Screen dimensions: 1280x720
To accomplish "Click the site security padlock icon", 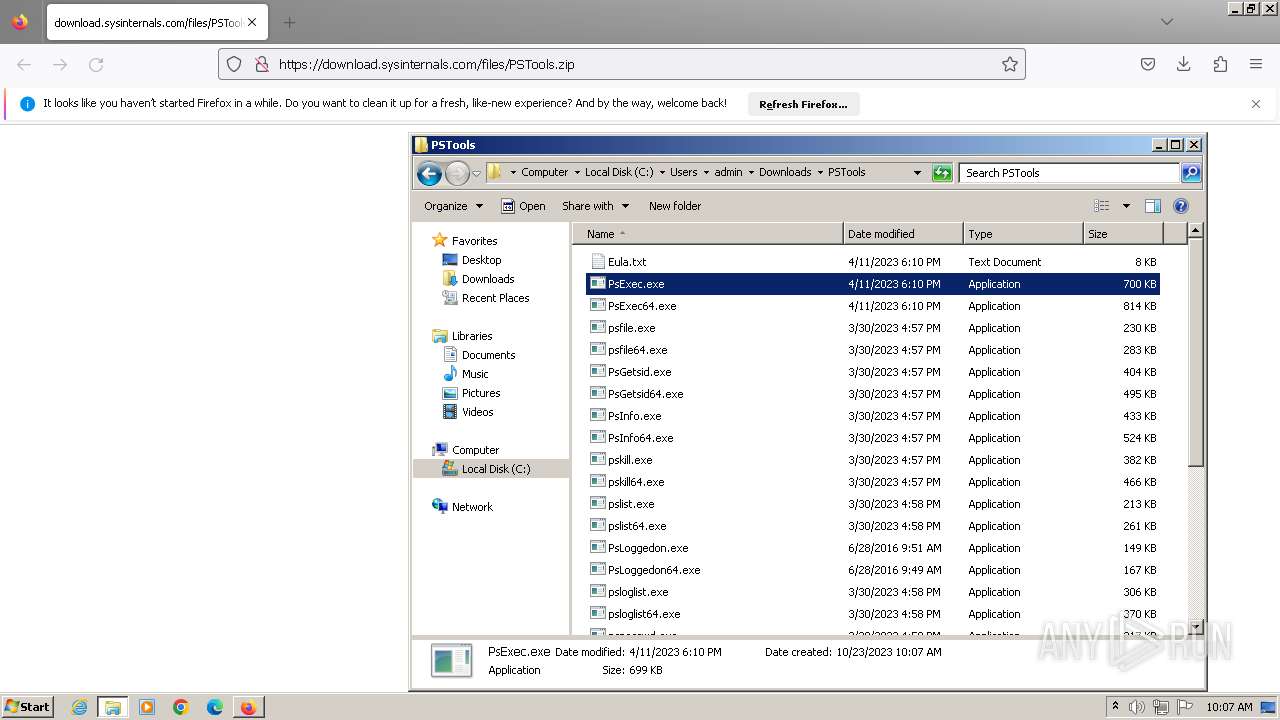I will point(261,64).
